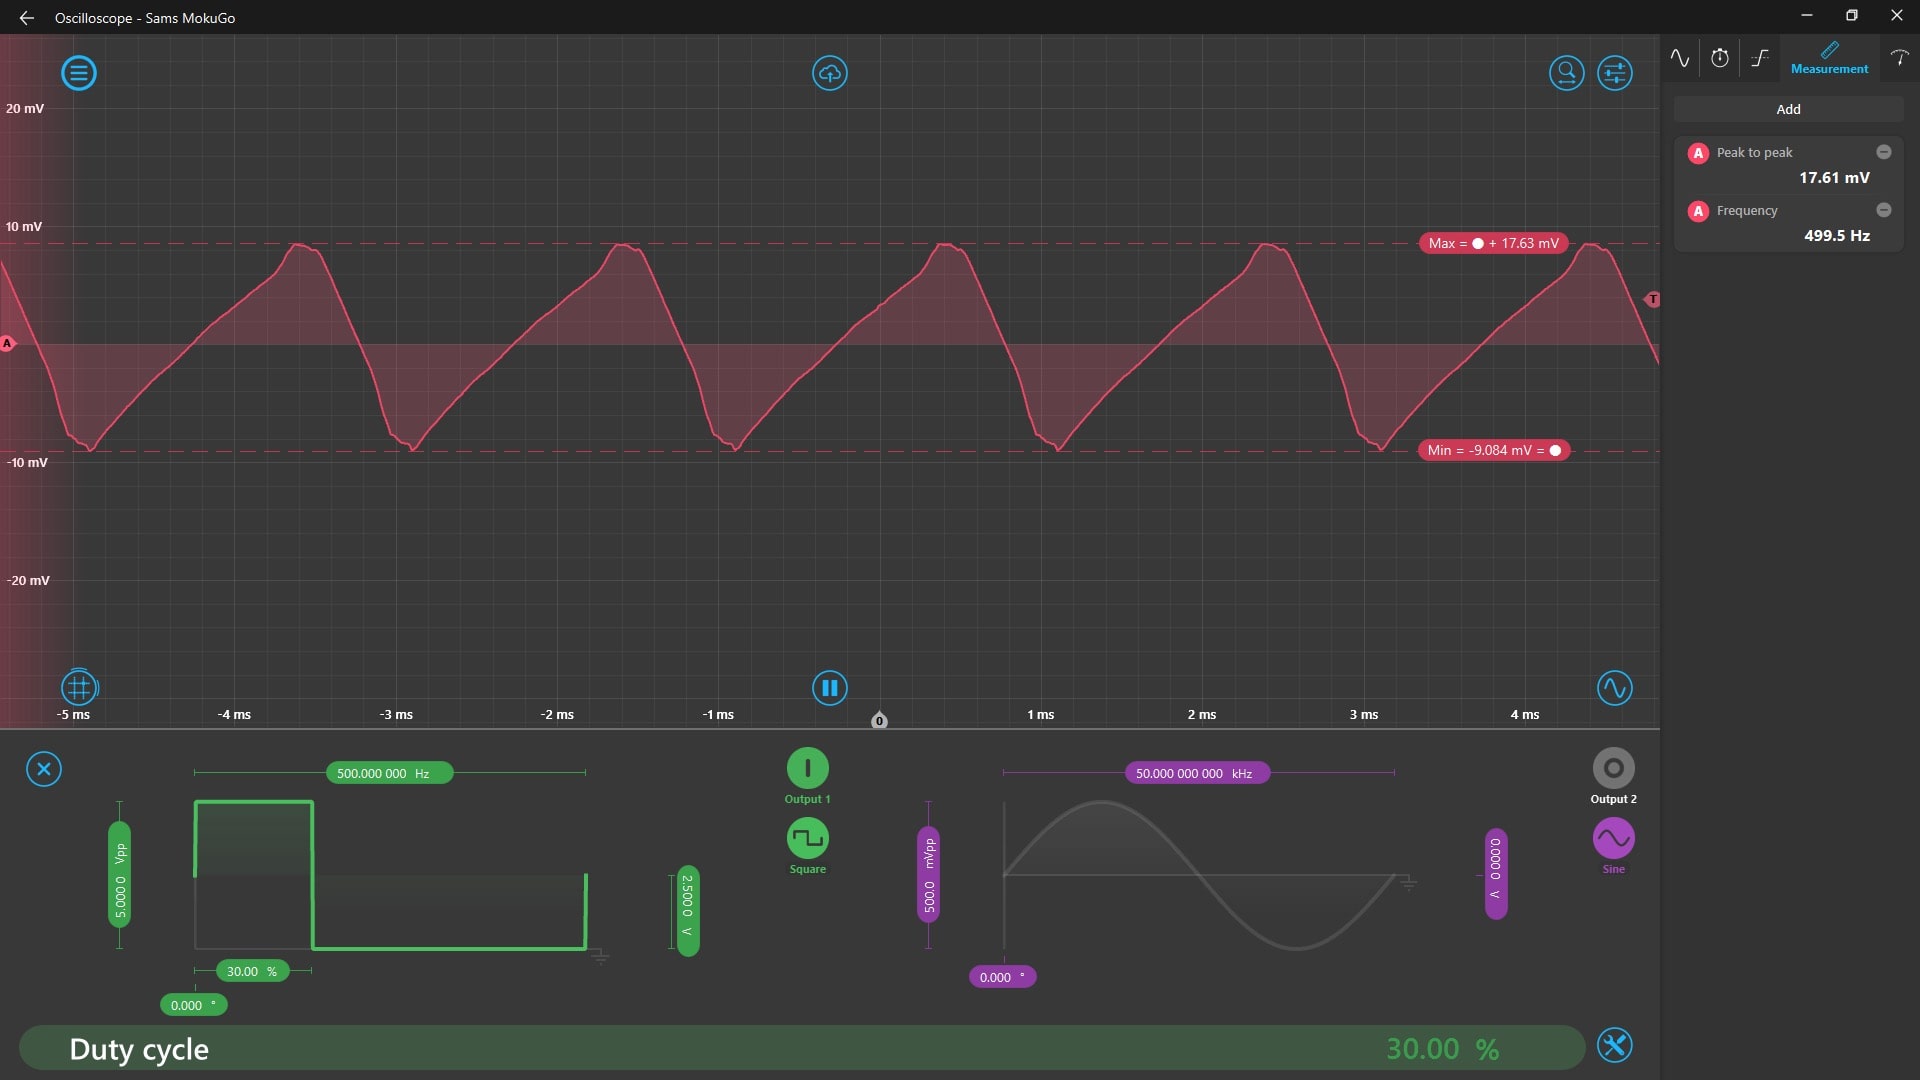Open the Square waveform type selector
This screenshot has height=1080, width=1920.
[807, 839]
